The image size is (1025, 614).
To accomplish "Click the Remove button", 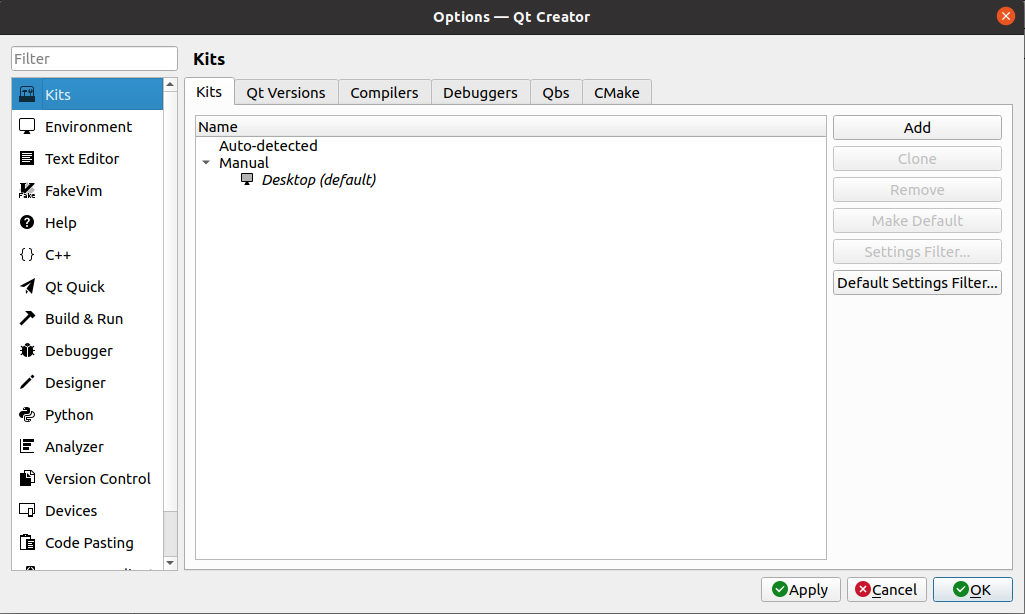I will [917, 190].
